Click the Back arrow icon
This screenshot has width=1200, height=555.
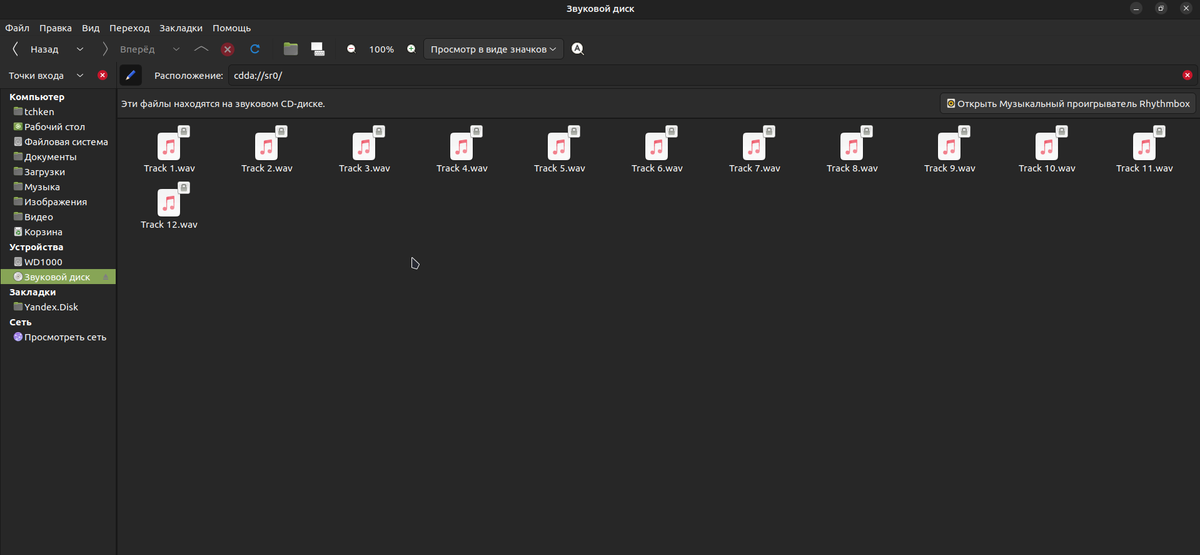point(15,49)
